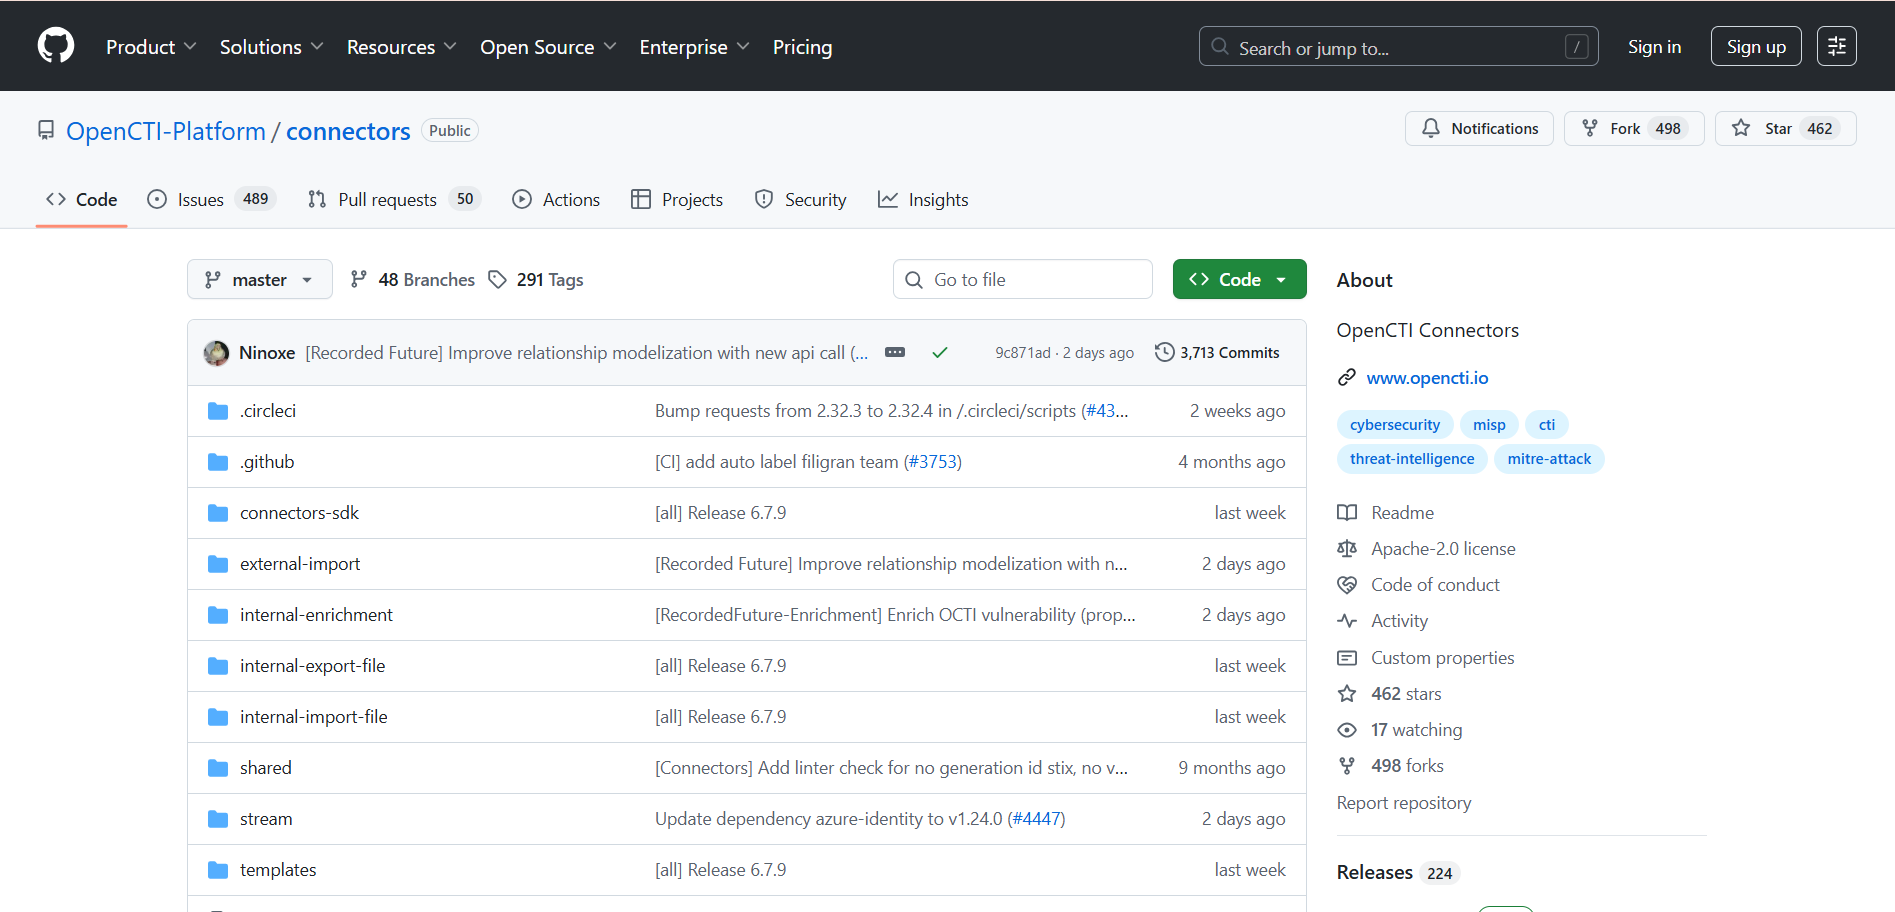The image size is (1895, 912).
Task: Click the green commit status checkmark
Action: pyautogui.click(x=940, y=352)
